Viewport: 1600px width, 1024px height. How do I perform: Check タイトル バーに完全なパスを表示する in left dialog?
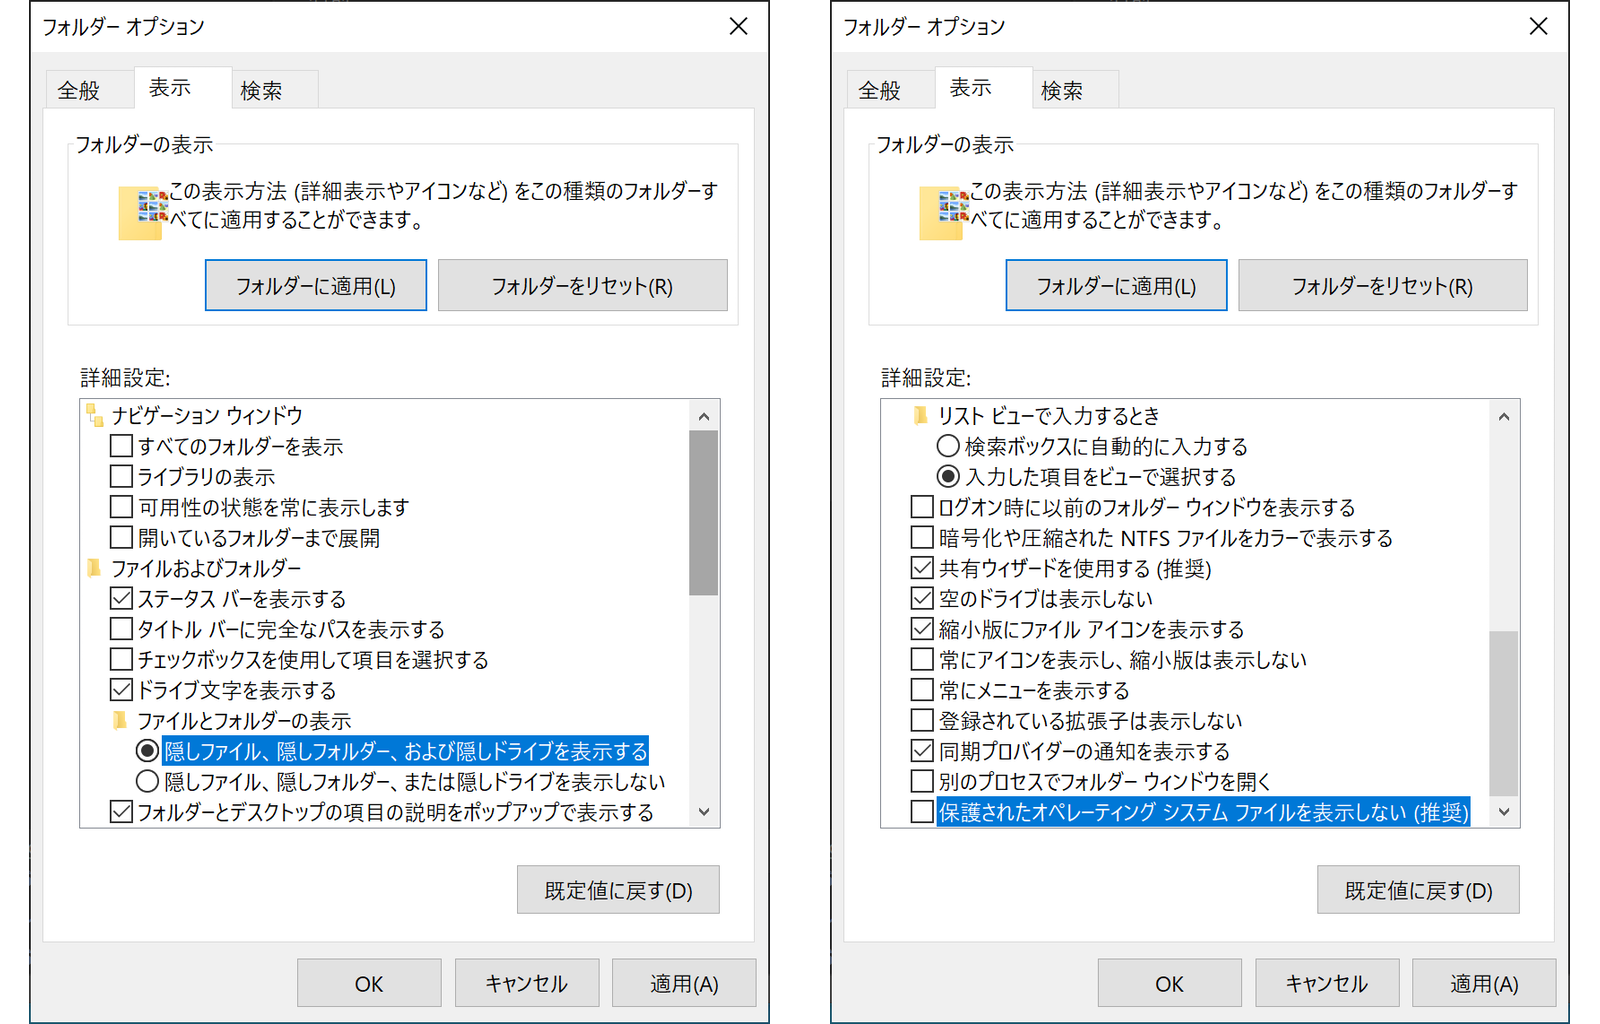point(121,629)
